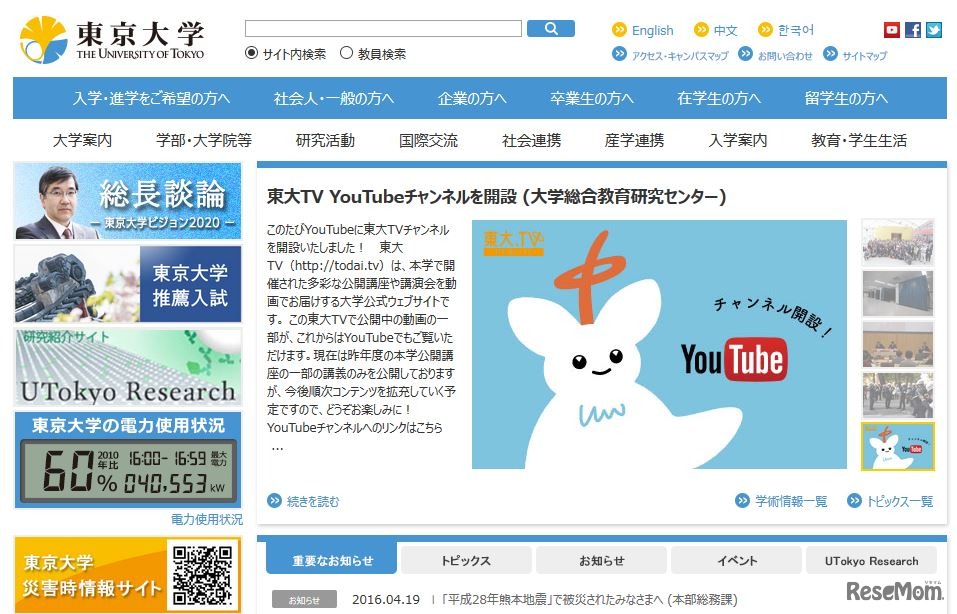Image resolution: width=957 pixels, height=614 pixels.
Task: Click the arrow icon beside アクセス・キャンパスマップ
Action: click(x=619, y=54)
